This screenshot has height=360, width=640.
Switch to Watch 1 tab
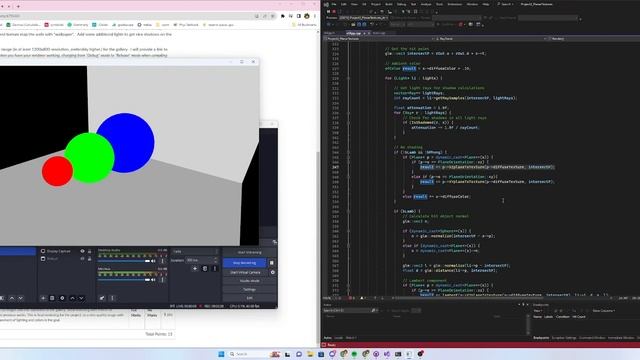[351, 338]
